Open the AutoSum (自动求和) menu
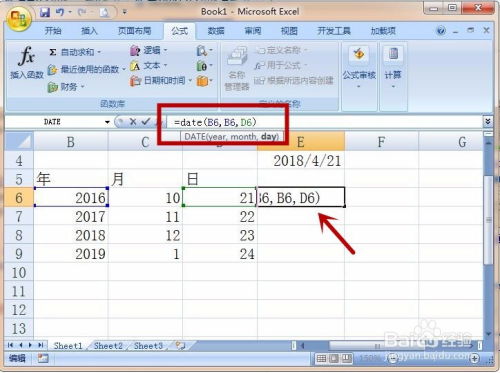 (75, 52)
